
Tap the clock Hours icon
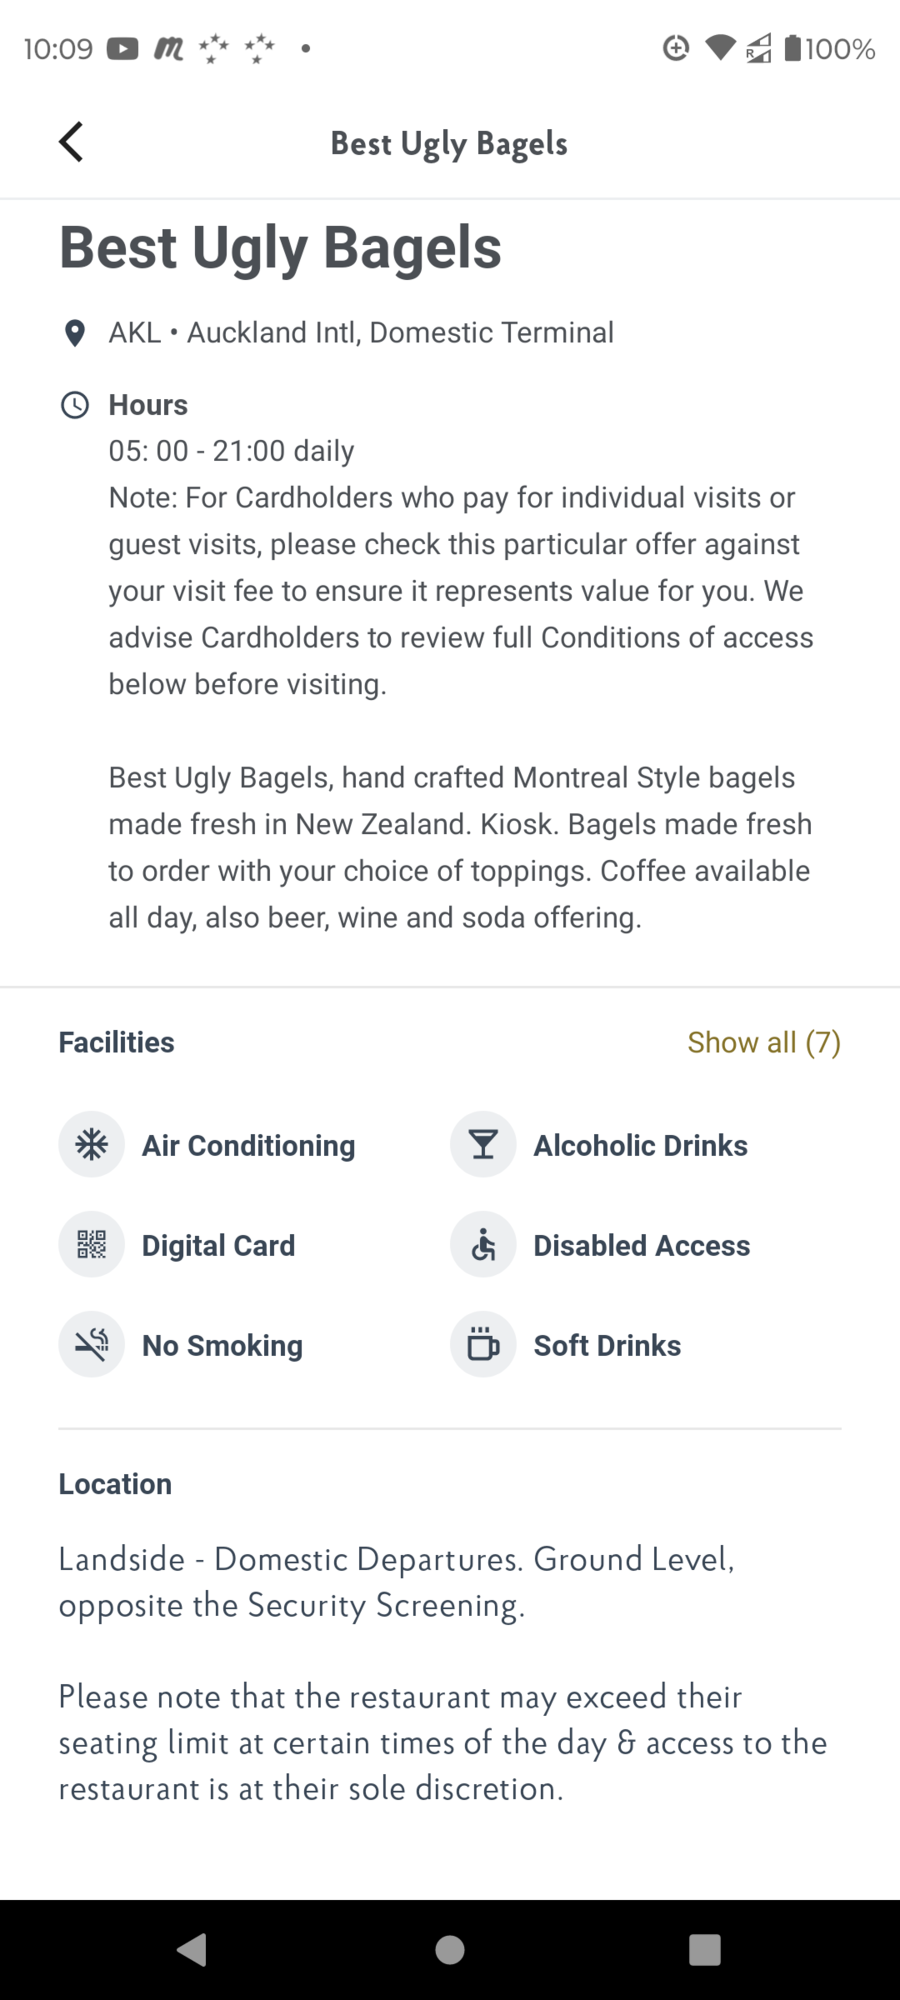tap(75, 405)
